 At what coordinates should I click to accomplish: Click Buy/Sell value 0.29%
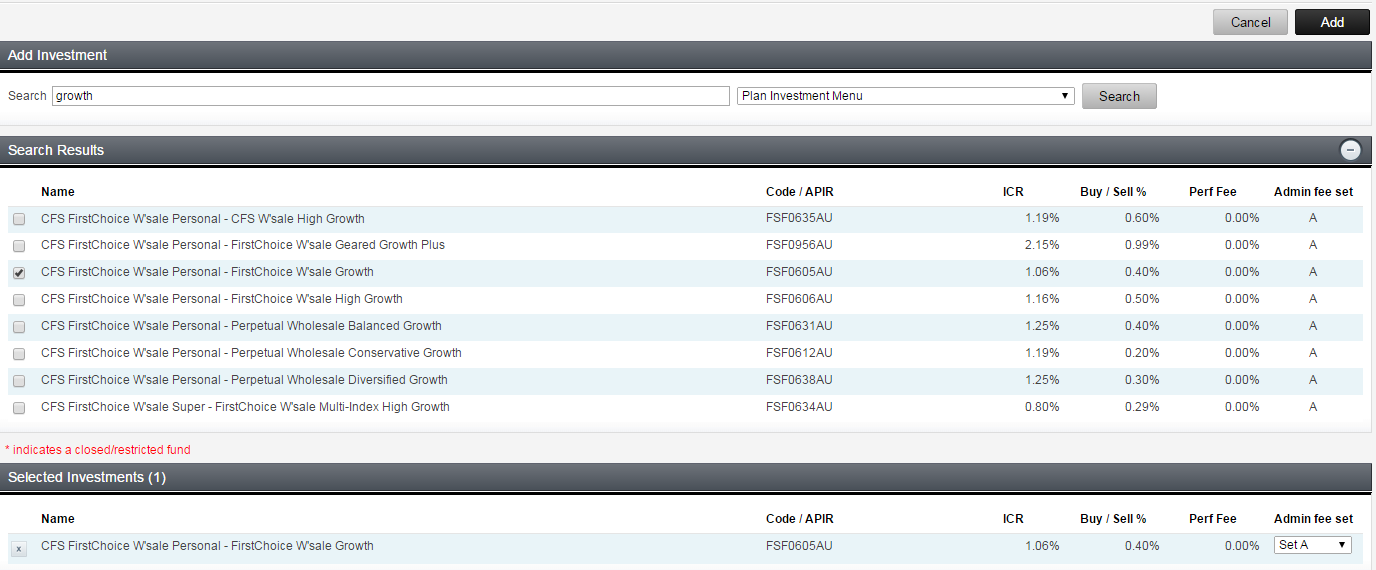pos(1142,407)
